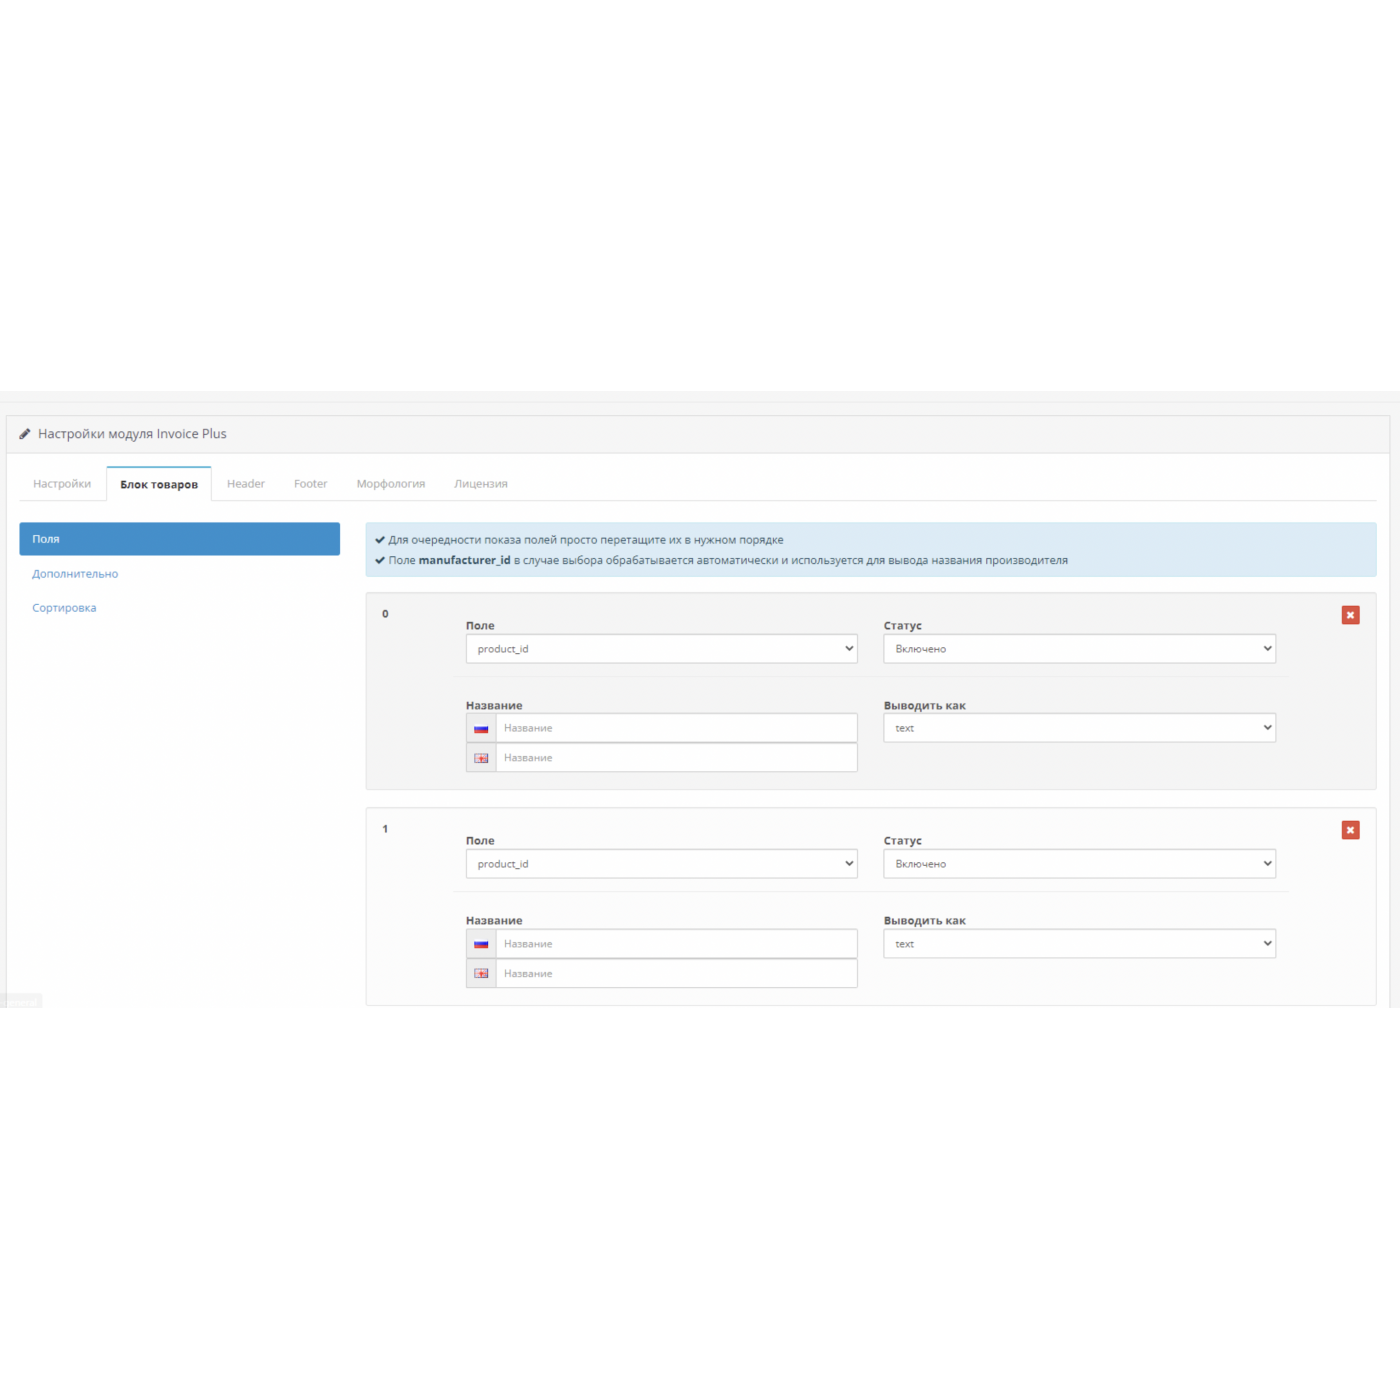
Task: Open the Поле dropdown in block 1
Action: 661,864
